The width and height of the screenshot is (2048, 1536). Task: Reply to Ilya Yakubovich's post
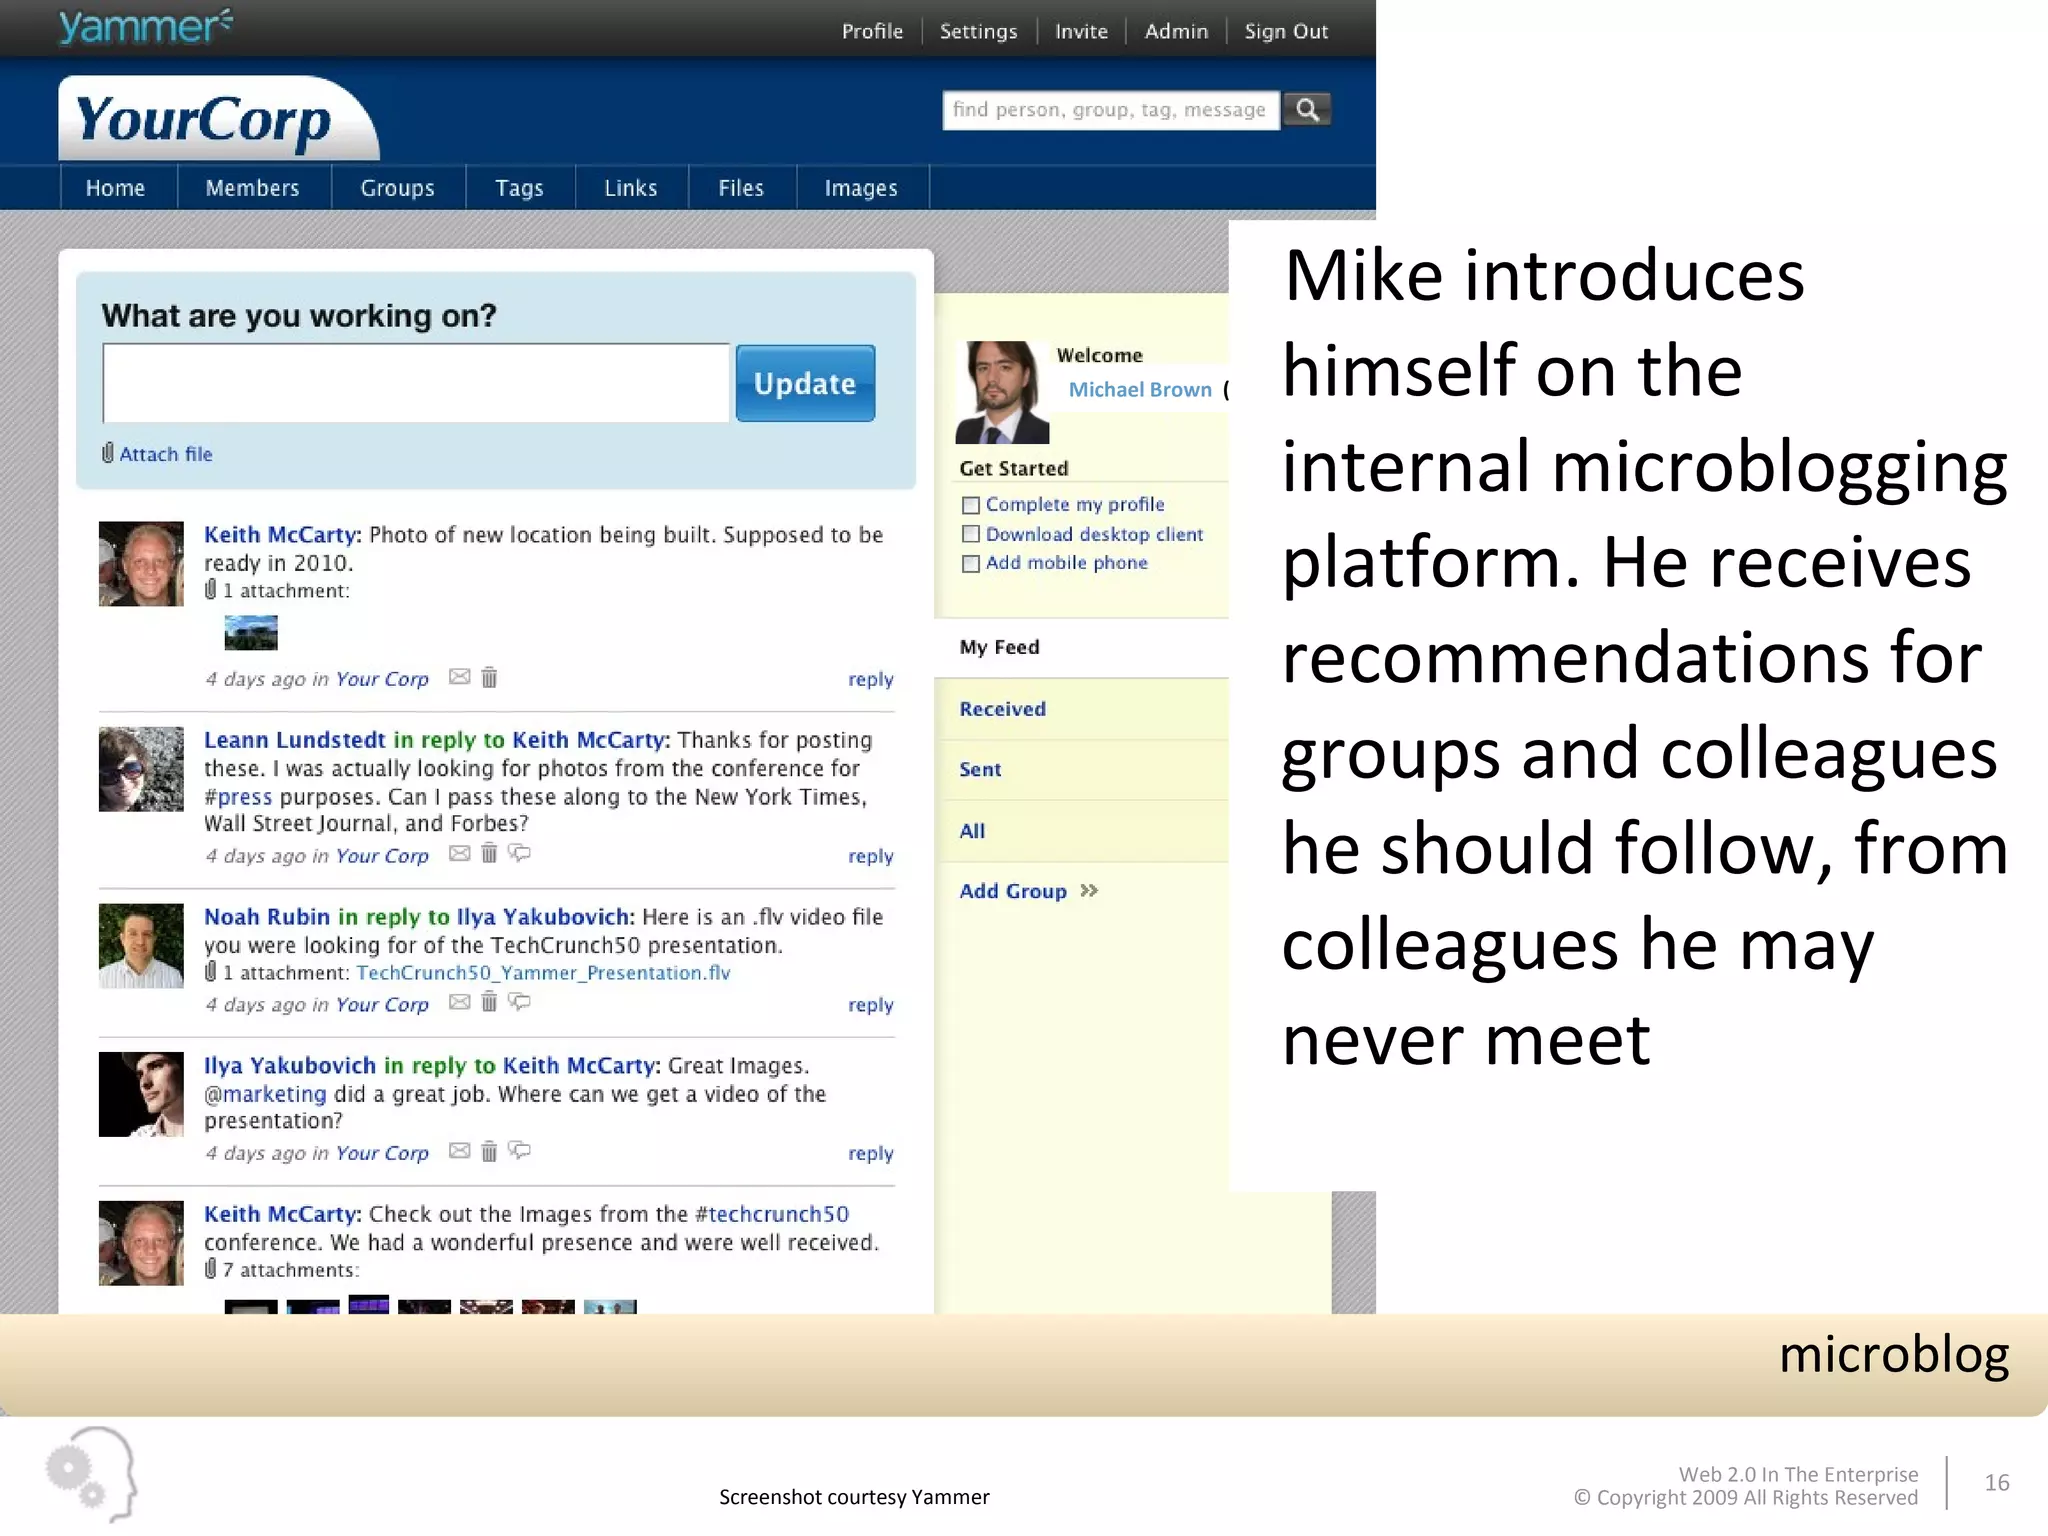(x=871, y=1153)
